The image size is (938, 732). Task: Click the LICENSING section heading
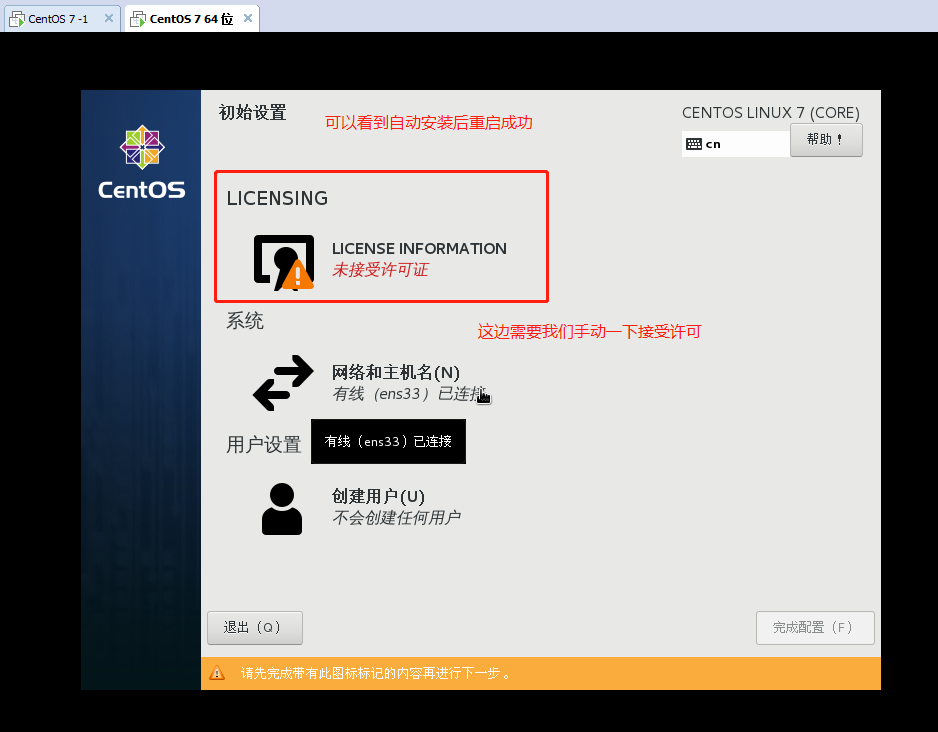277,198
